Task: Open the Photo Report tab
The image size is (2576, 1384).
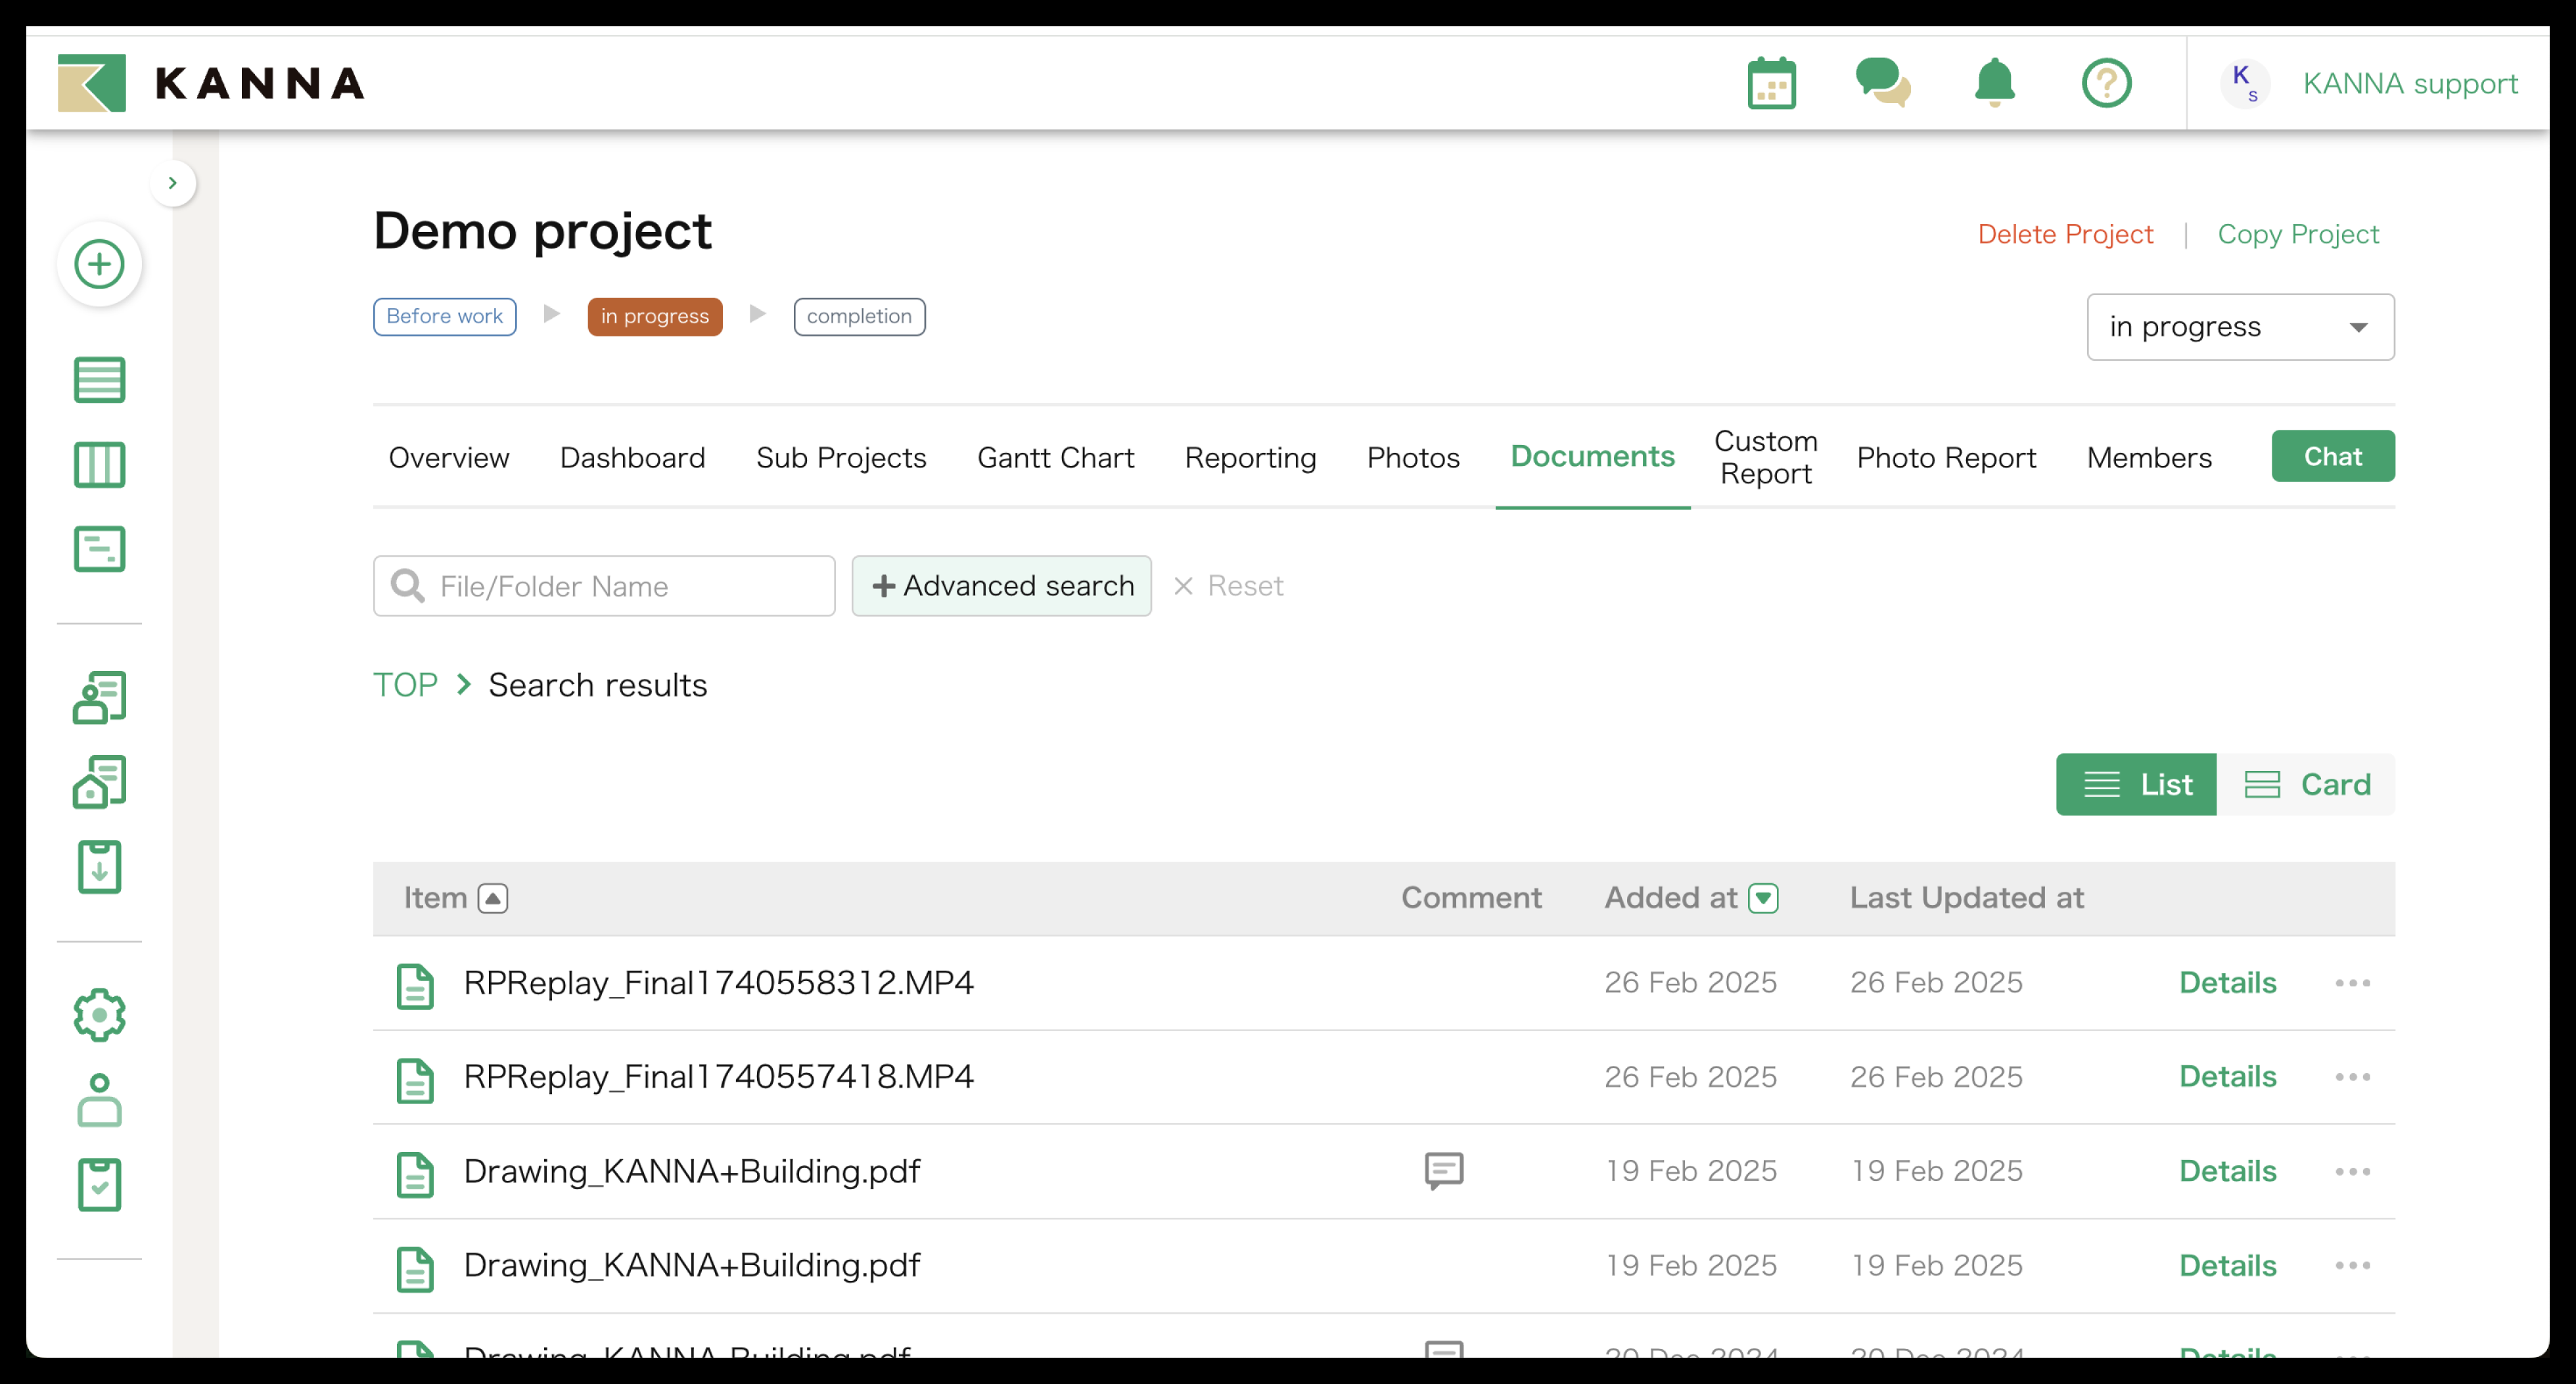Action: point(1945,457)
